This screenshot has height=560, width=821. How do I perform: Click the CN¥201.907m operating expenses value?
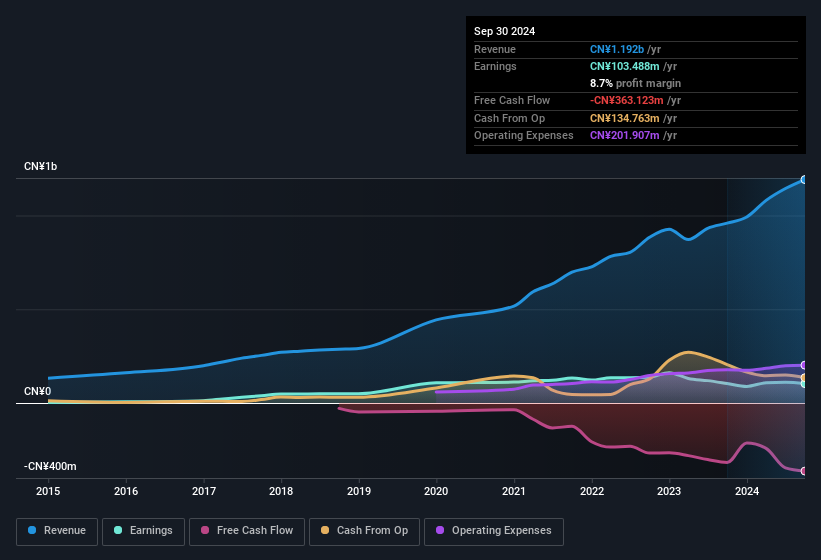pos(625,136)
